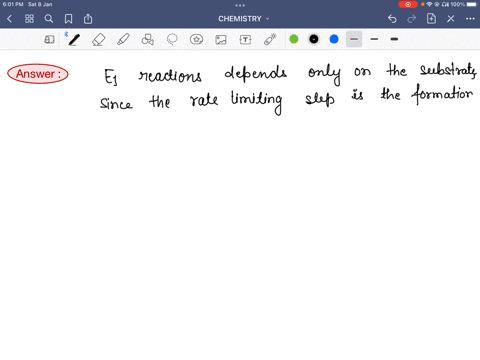Select the Highlighter tool
The image size is (480, 360).
123,39
